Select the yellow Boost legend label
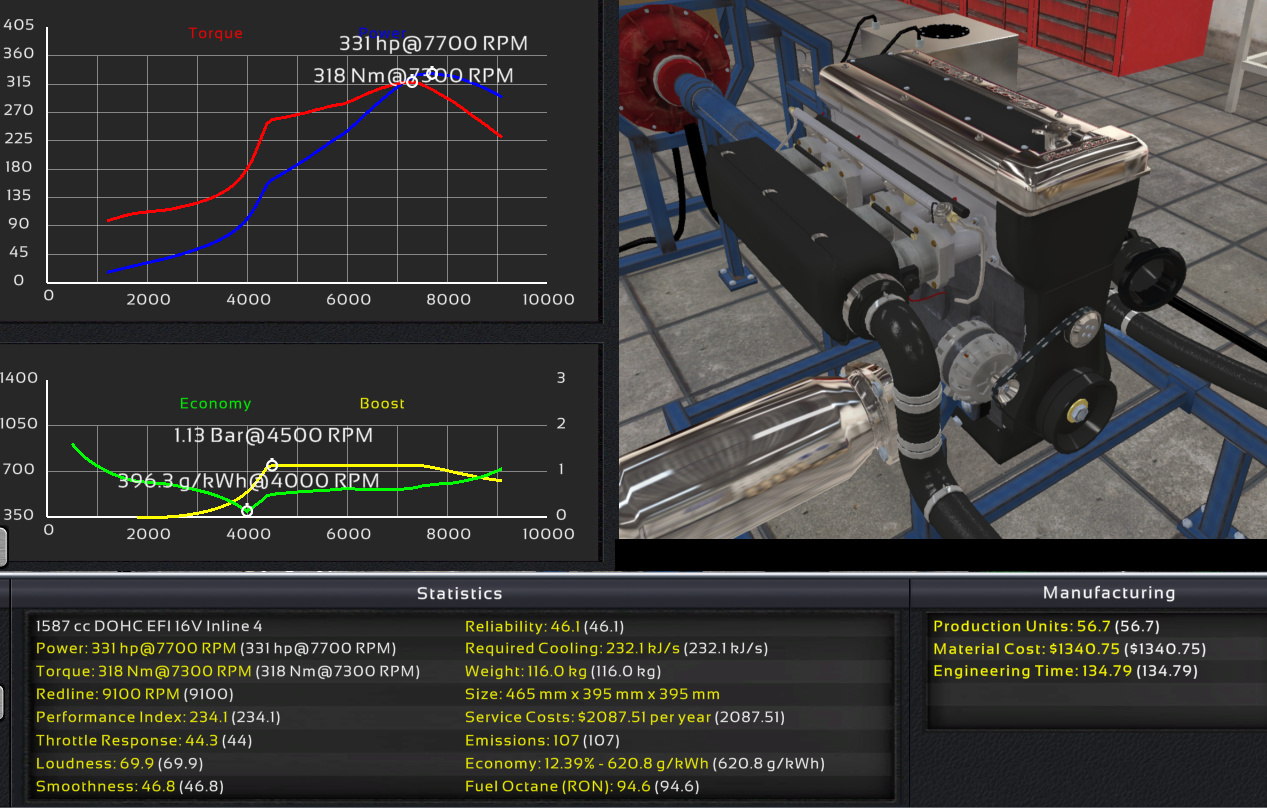1267x808 pixels. (382, 404)
